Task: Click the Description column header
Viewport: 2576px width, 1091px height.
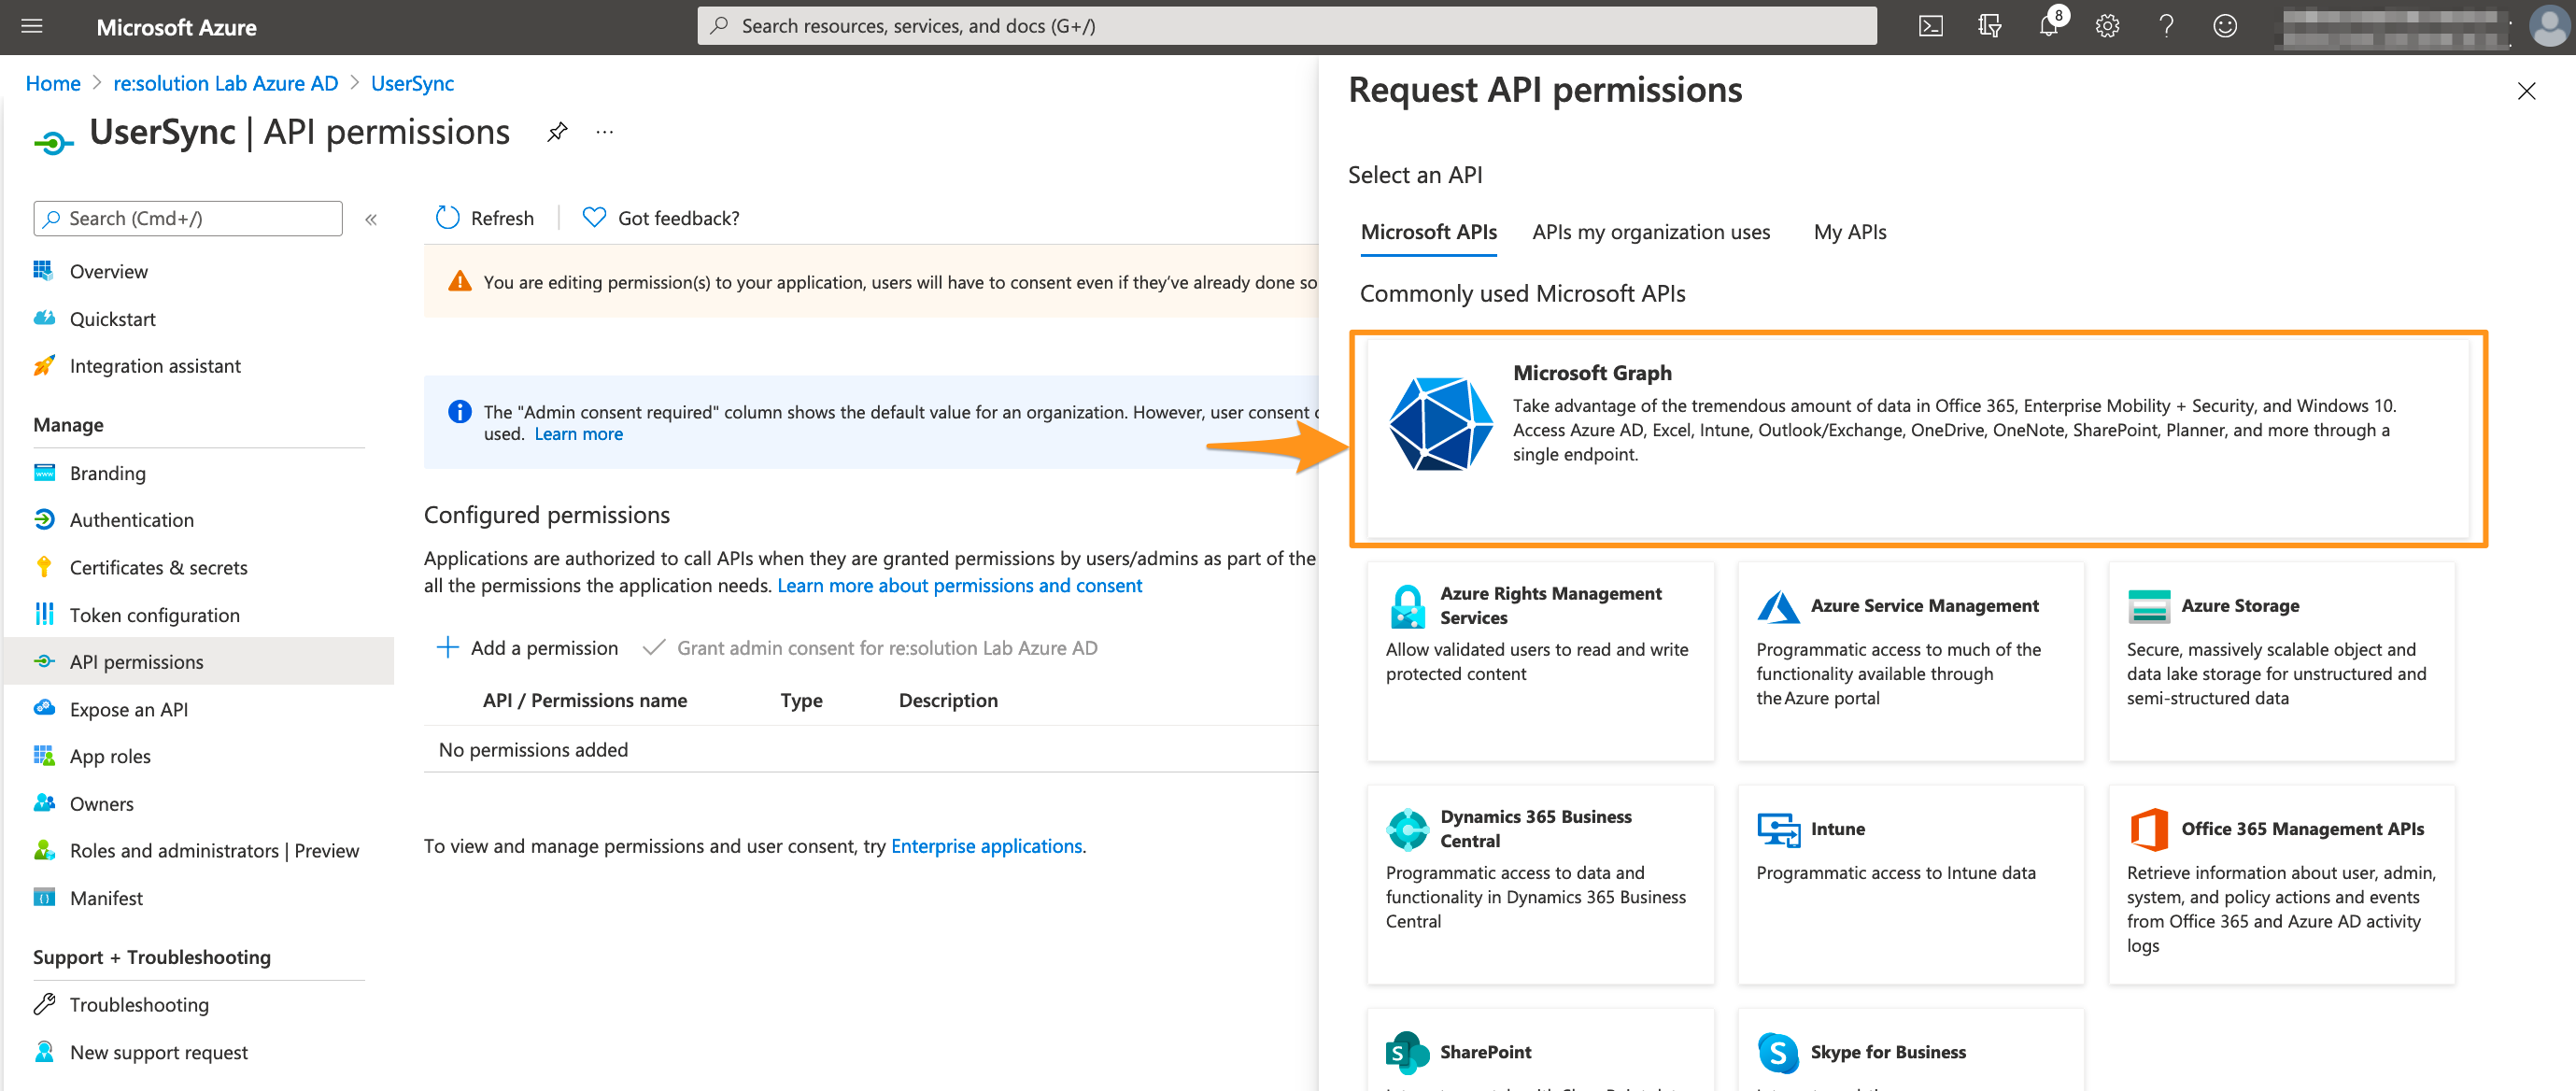Action: click(x=947, y=700)
